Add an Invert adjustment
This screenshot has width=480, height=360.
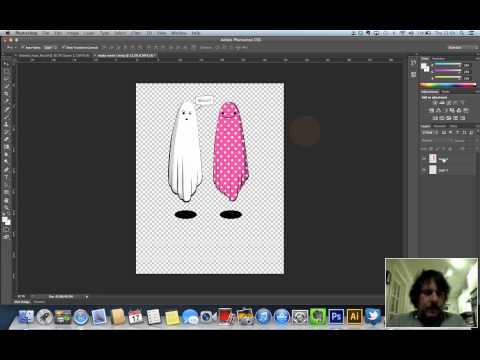click(435, 118)
